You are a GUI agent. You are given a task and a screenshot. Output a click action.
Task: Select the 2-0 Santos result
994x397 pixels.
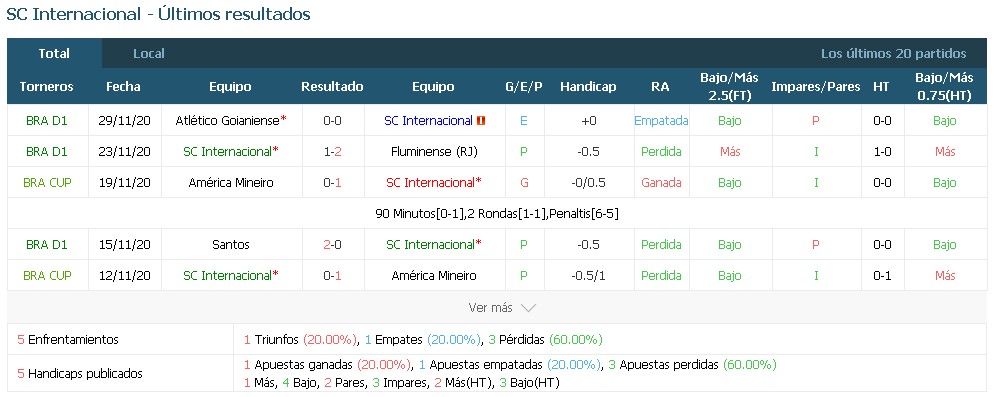click(x=333, y=244)
